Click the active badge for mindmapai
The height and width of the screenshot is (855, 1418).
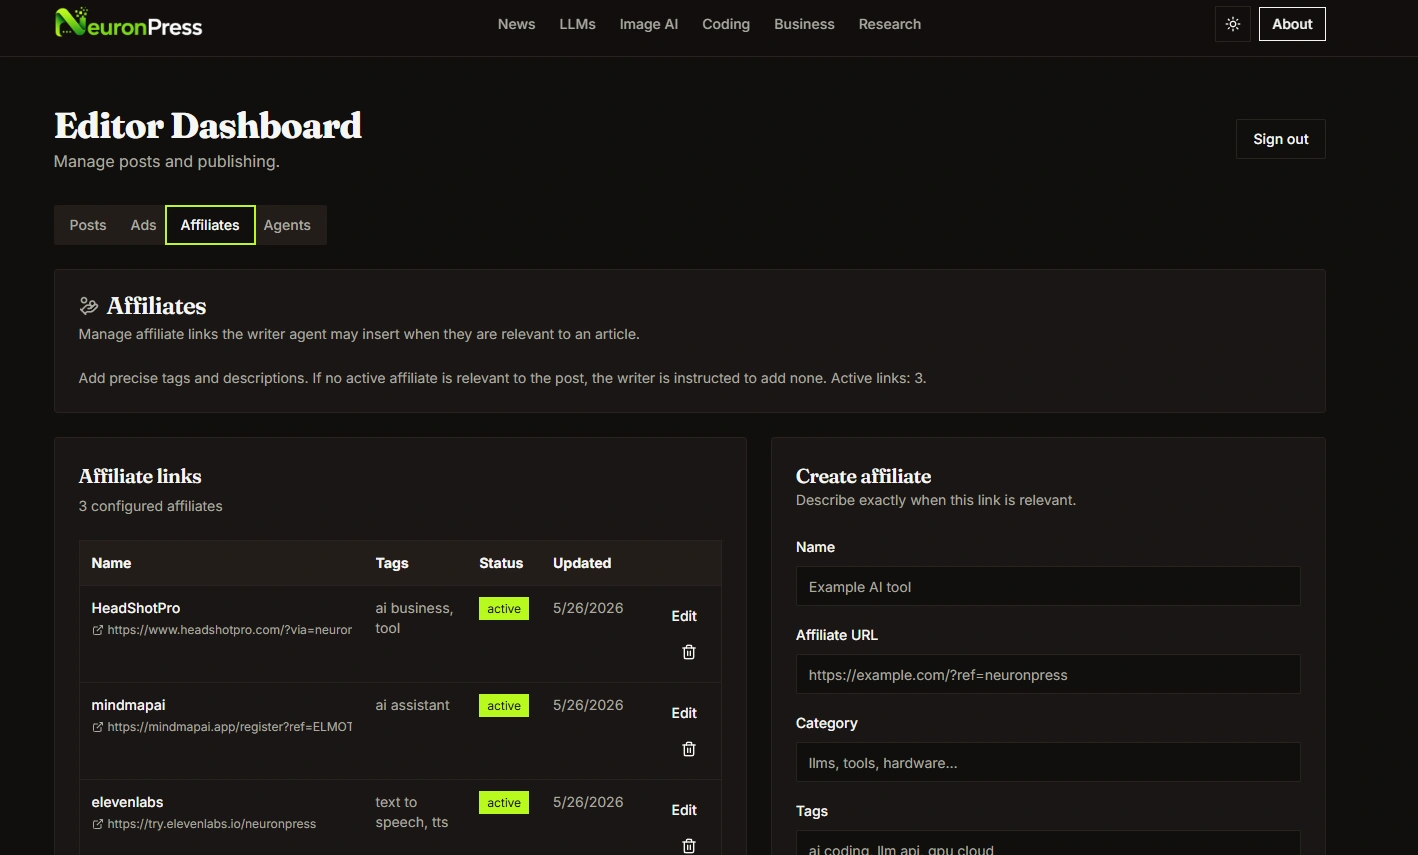[x=504, y=705]
